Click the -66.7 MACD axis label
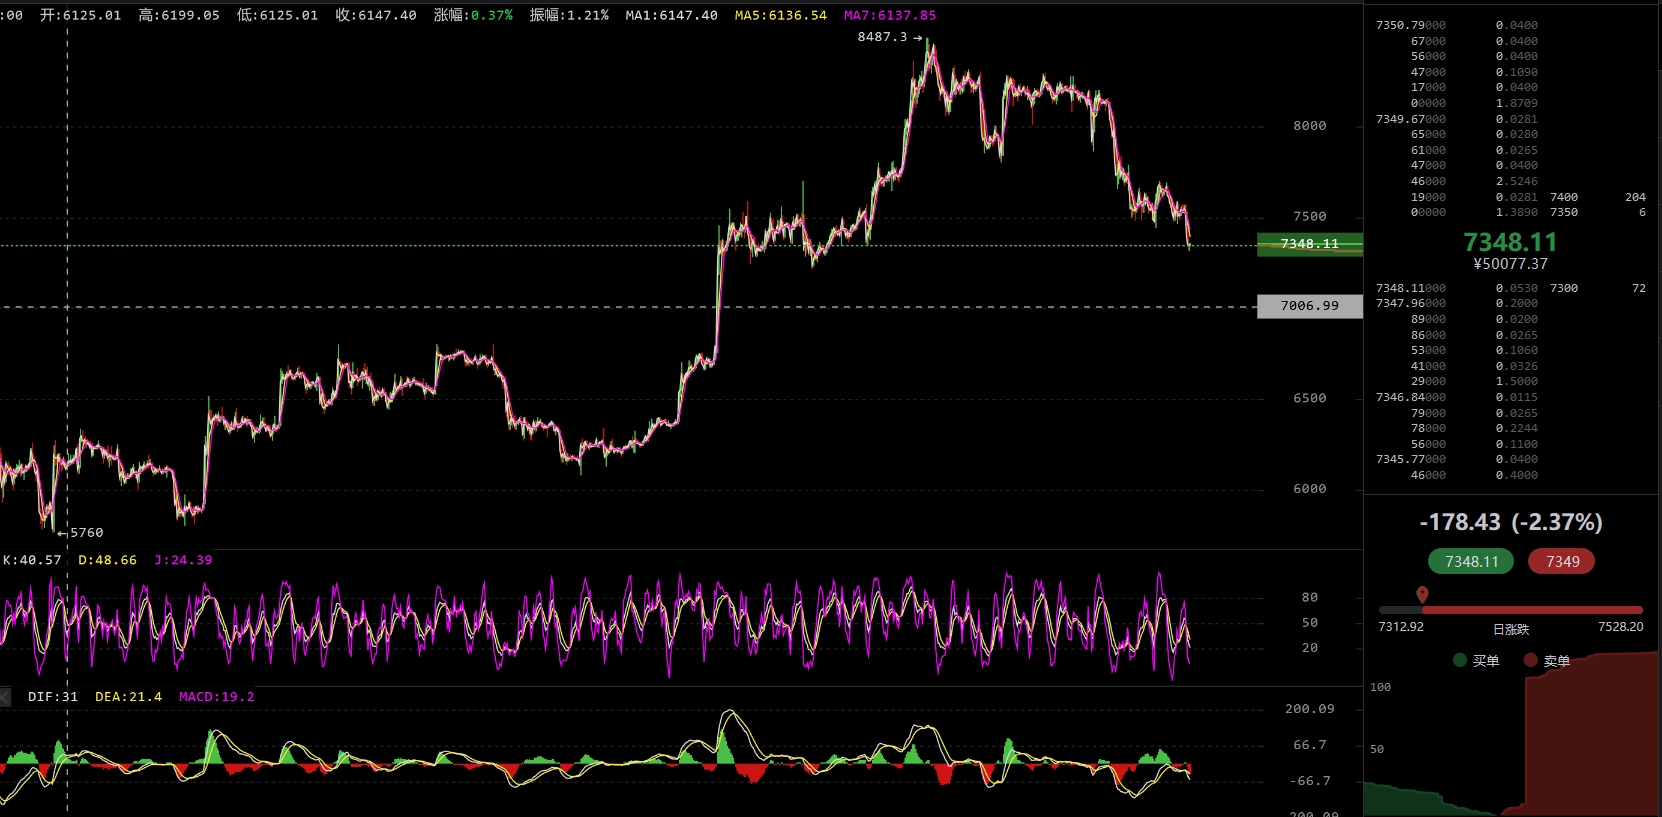Screen dimensions: 1662x817 [x=1311, y=781]
